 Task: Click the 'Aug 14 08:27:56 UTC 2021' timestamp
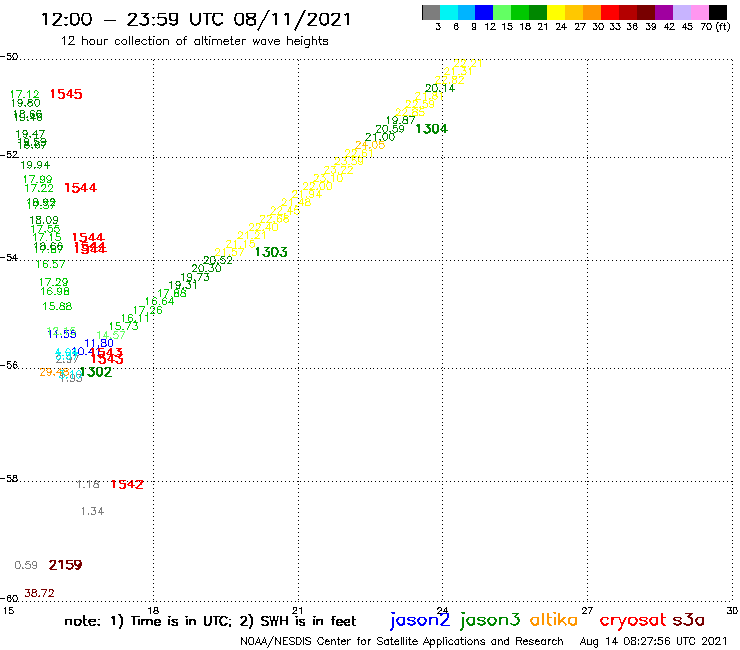[653, 641]
